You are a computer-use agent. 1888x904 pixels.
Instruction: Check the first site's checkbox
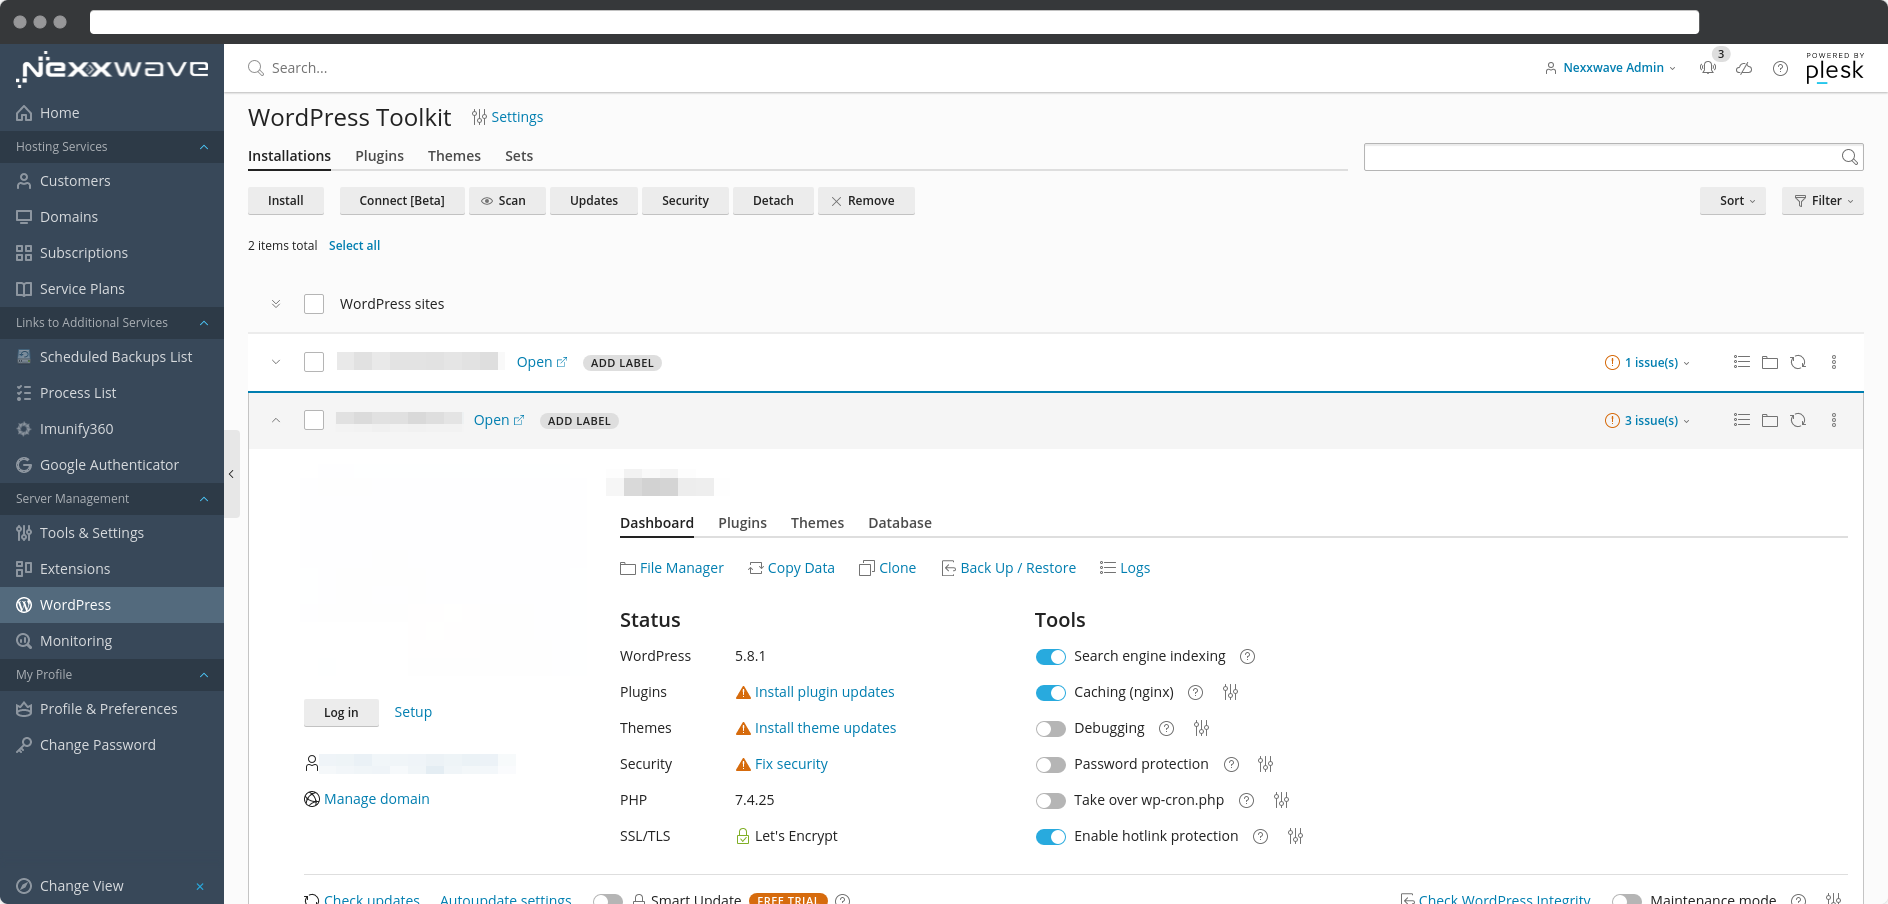[x=314, y=362]
